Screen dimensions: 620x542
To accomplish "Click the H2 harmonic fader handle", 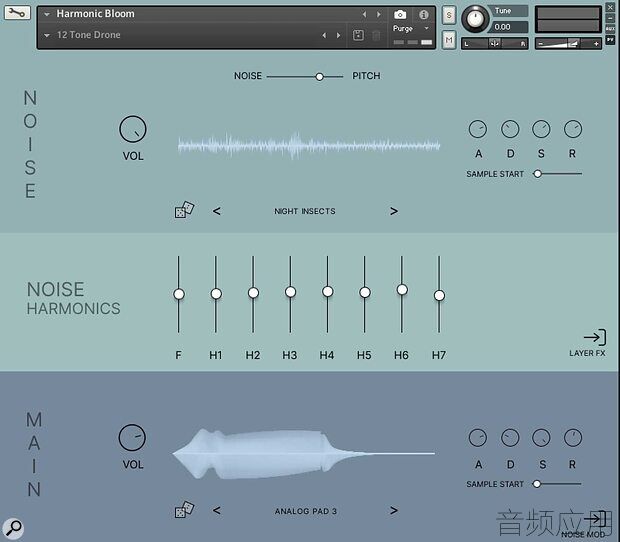I will click(x=253, y=293).
